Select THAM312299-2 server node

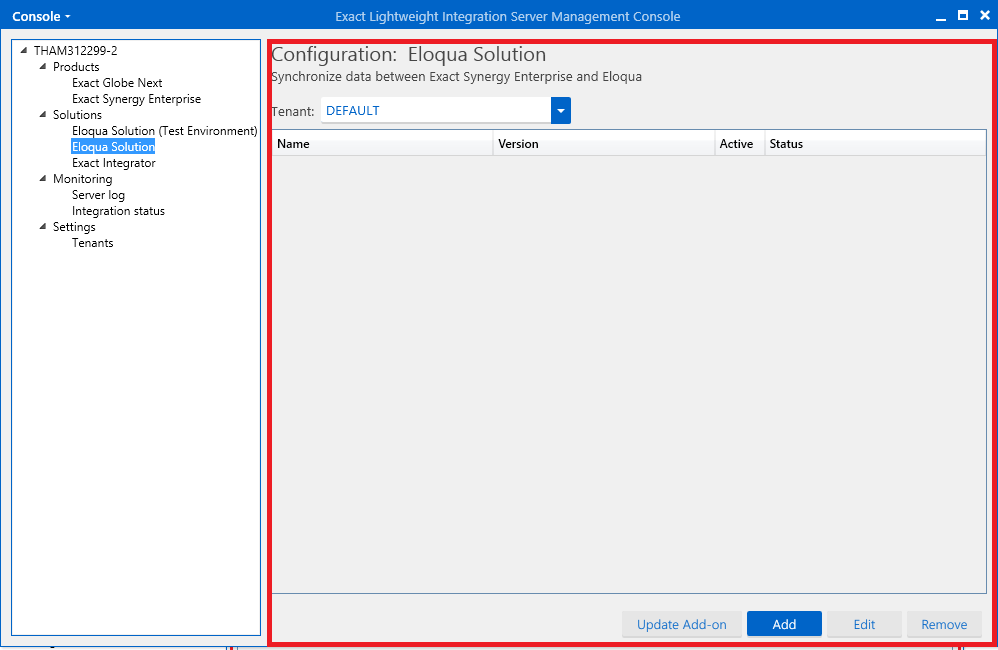[x=76, y=50]
